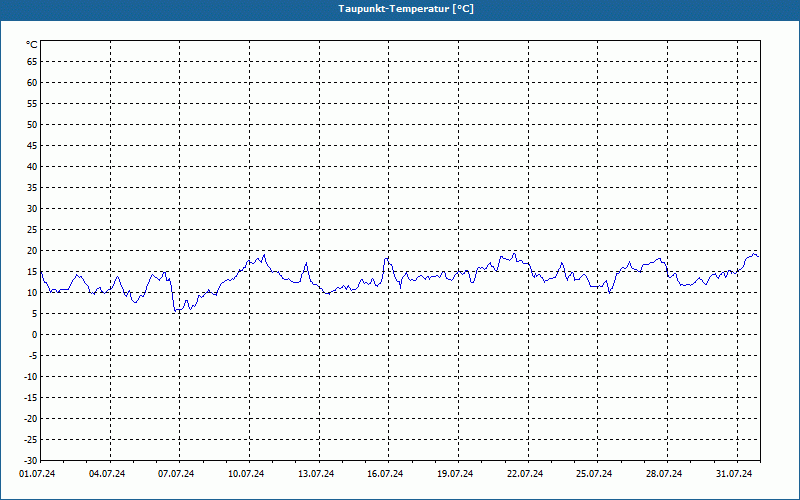Screen dimensions: 800x500
Task: Select the 22.07.24 date label
Action: 525,474
